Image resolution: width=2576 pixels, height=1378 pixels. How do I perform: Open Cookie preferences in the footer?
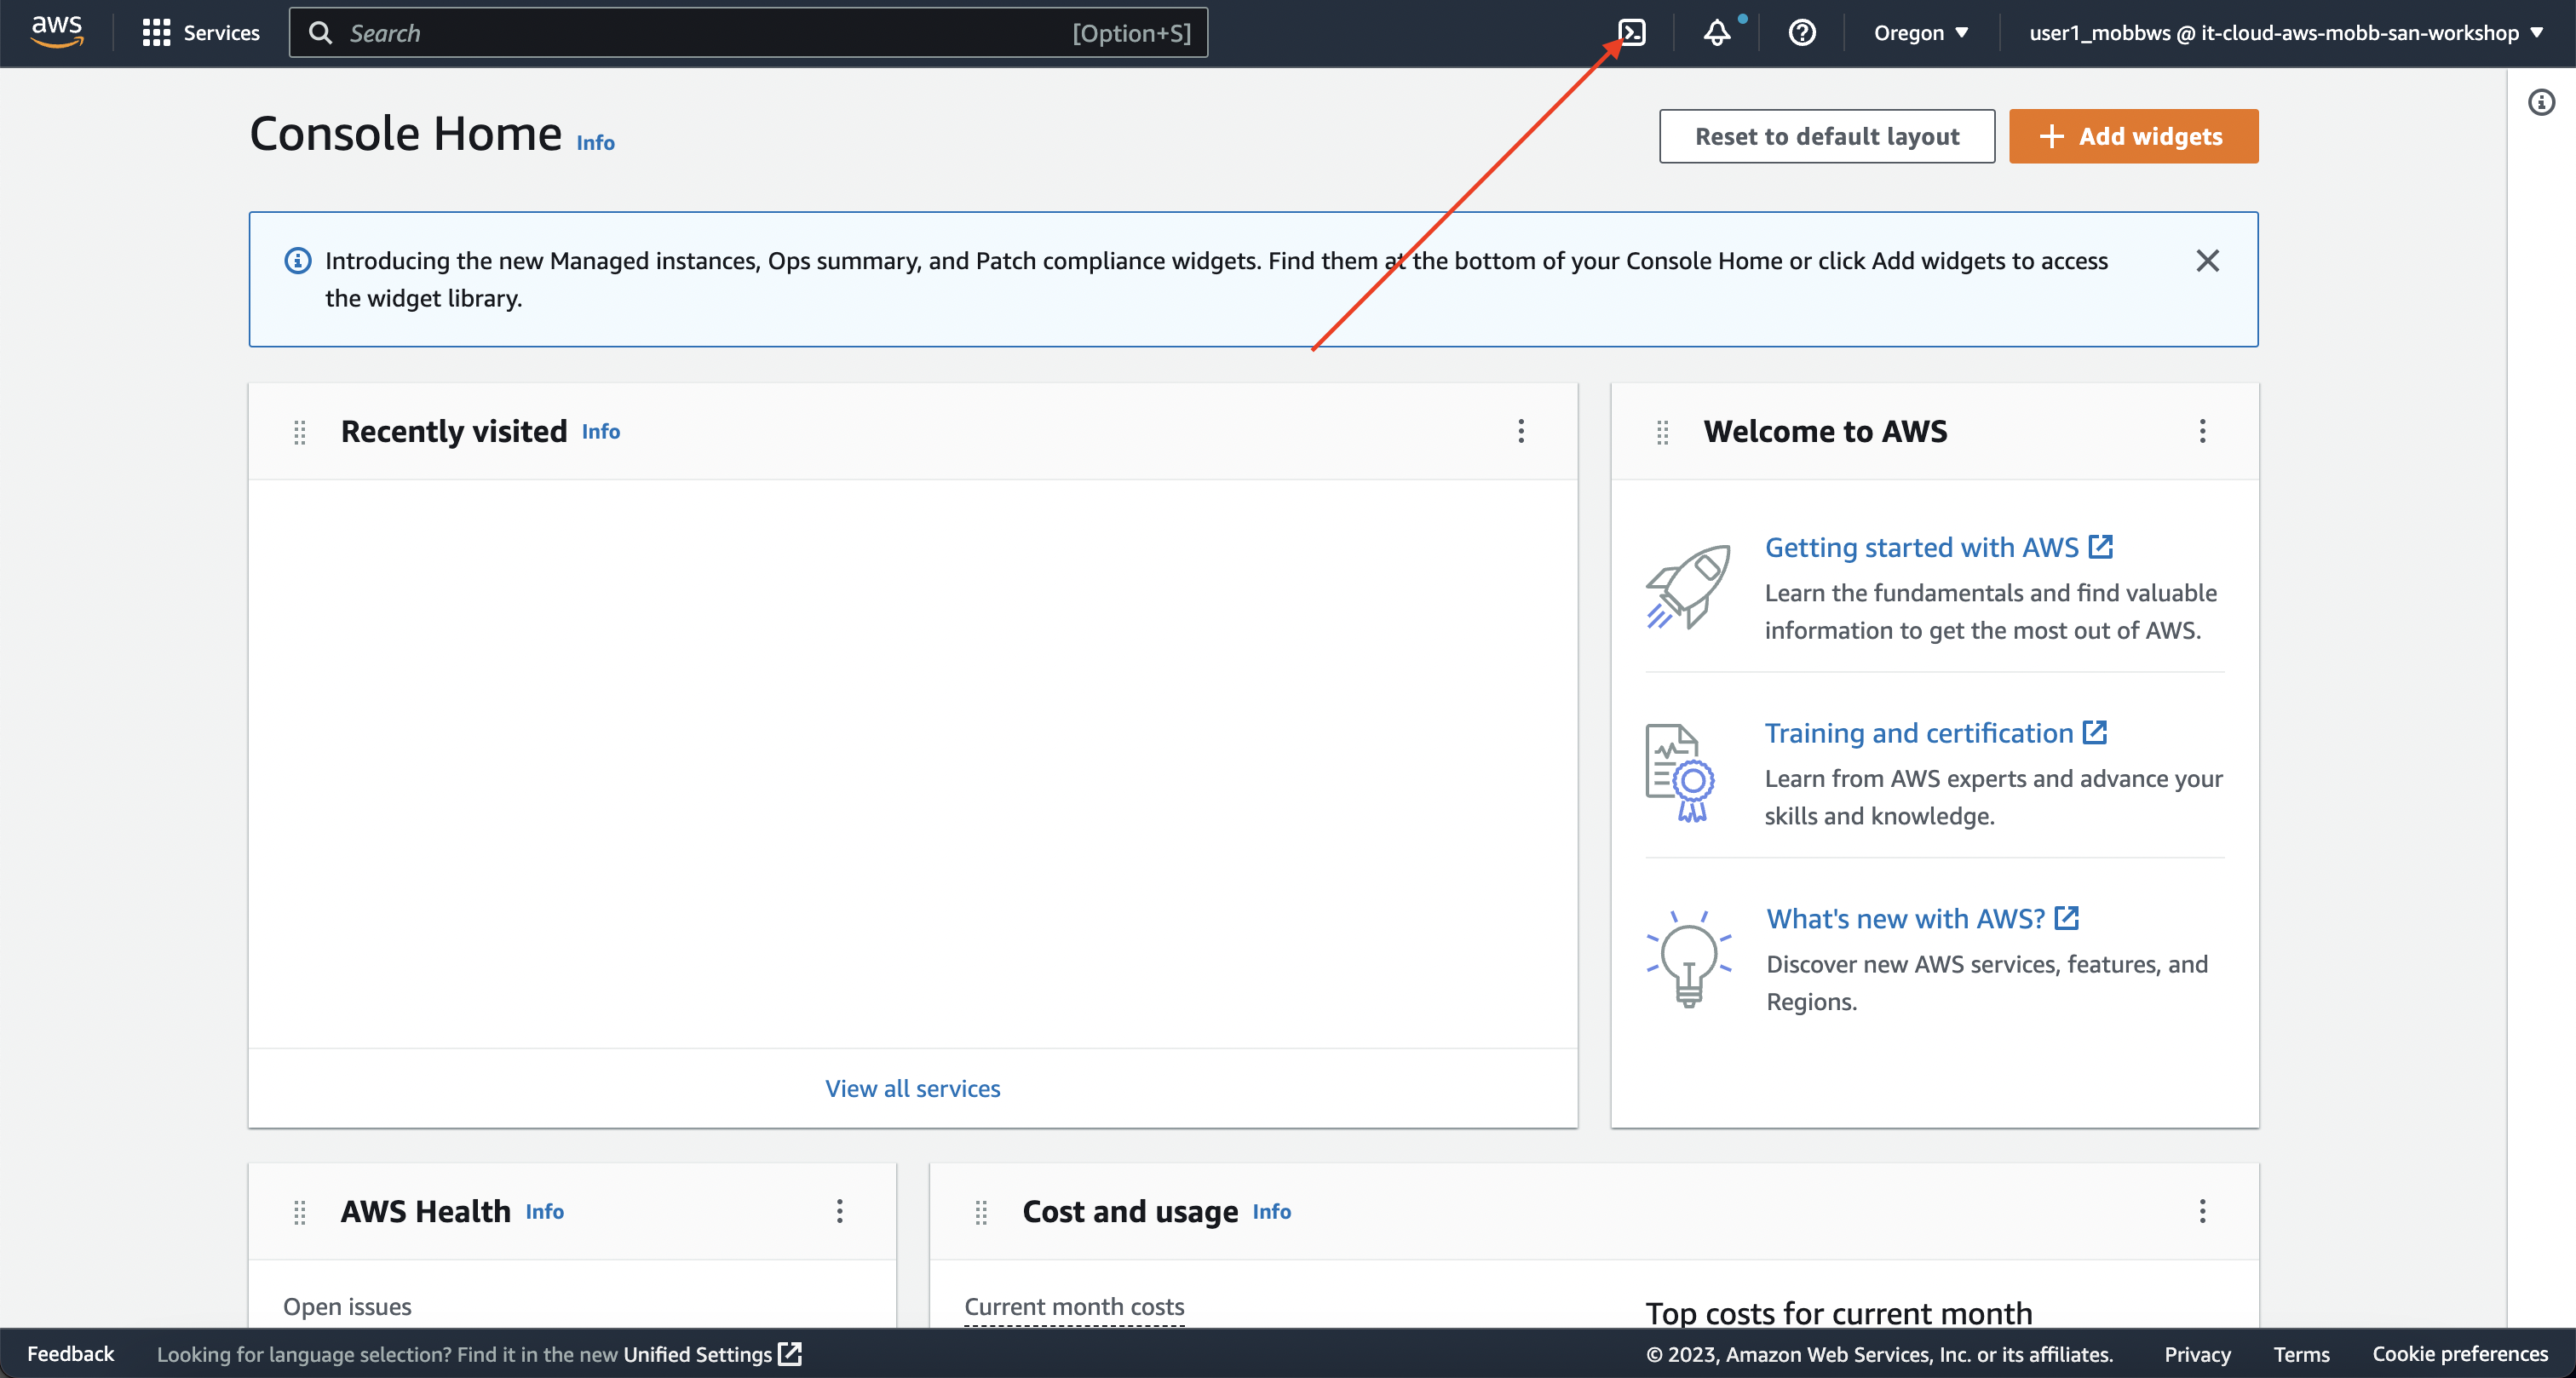click(2460, 1354)
